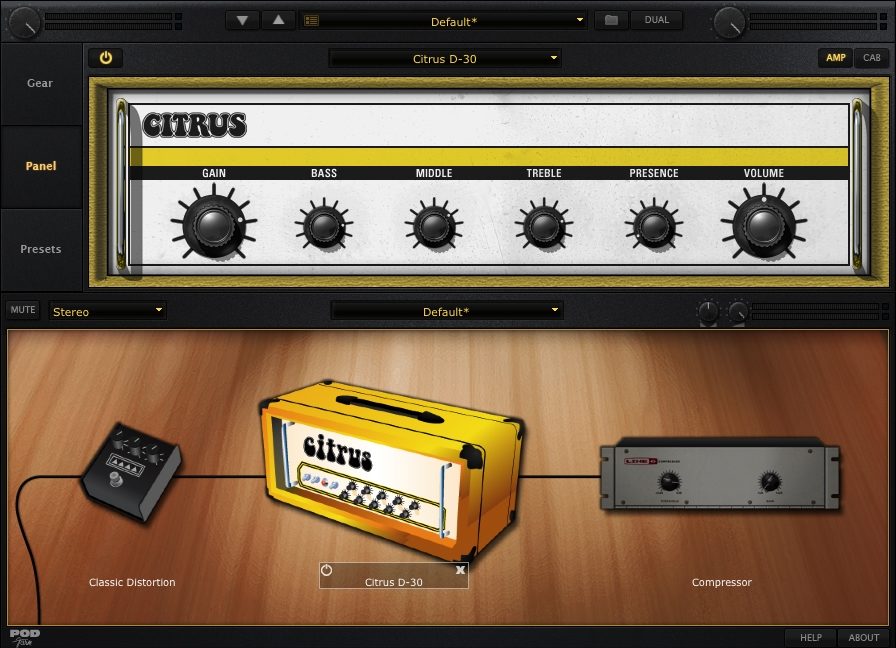896x648 pixels.
Task: Enable DUAL tone mode
Action: (657, 20)
